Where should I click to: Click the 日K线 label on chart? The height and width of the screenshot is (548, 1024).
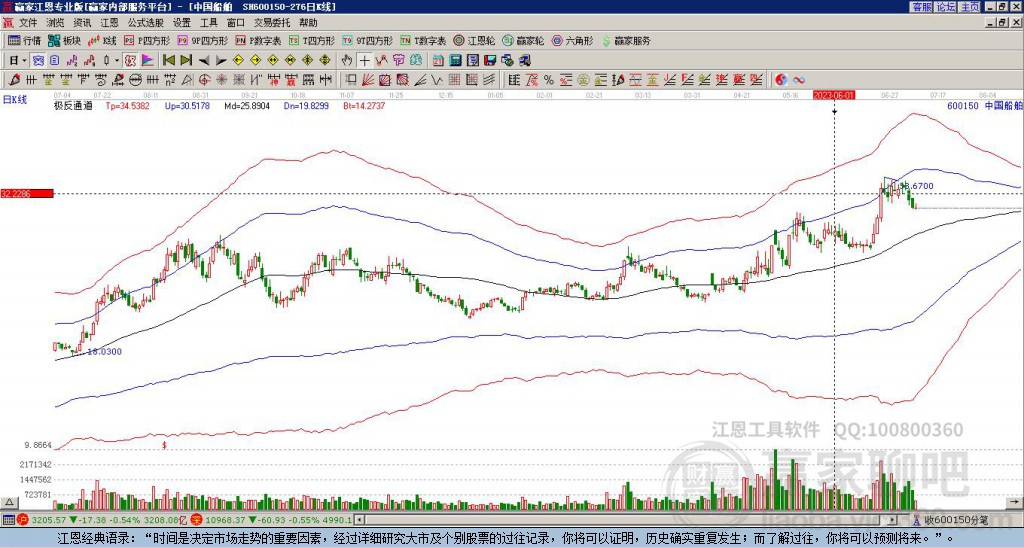coord(15,100)
